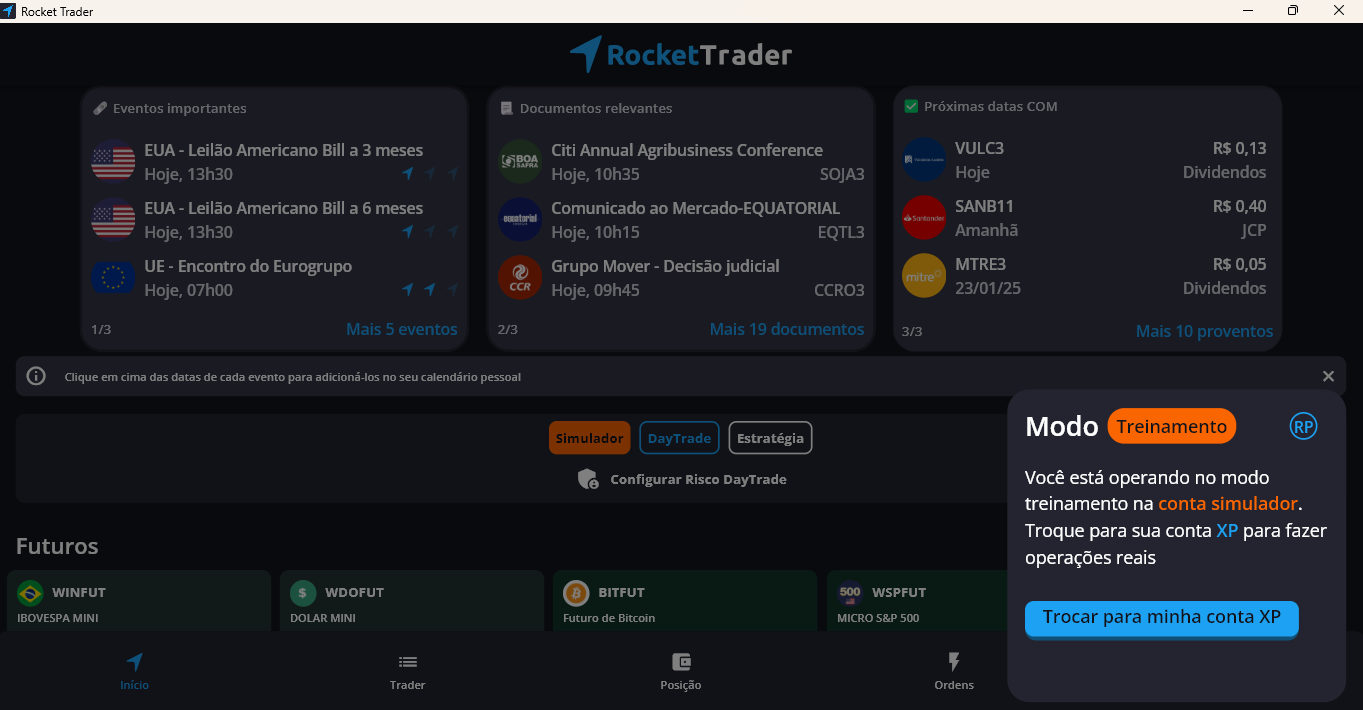Click "Citi Annual Agribusiness Conference" title
The height and width of the screenshot is (710, 1363).
point(687,150)
